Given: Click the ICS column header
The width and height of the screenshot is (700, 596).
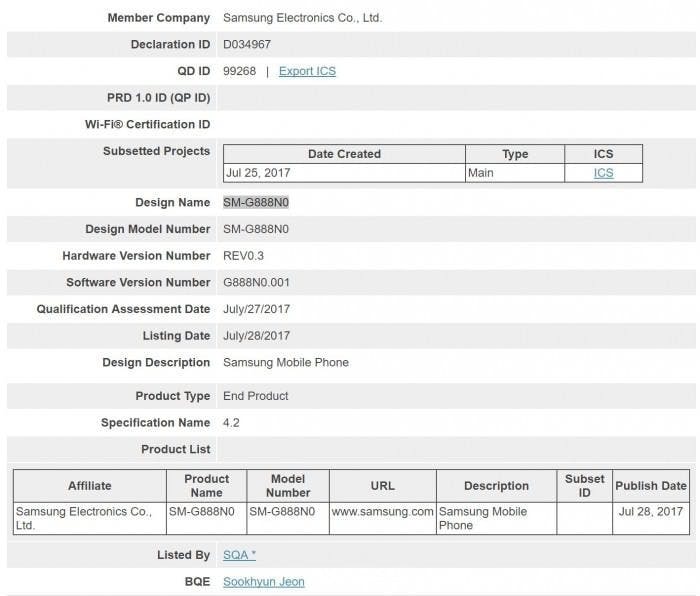Looking at the screenshot, I should click(603, 154).
